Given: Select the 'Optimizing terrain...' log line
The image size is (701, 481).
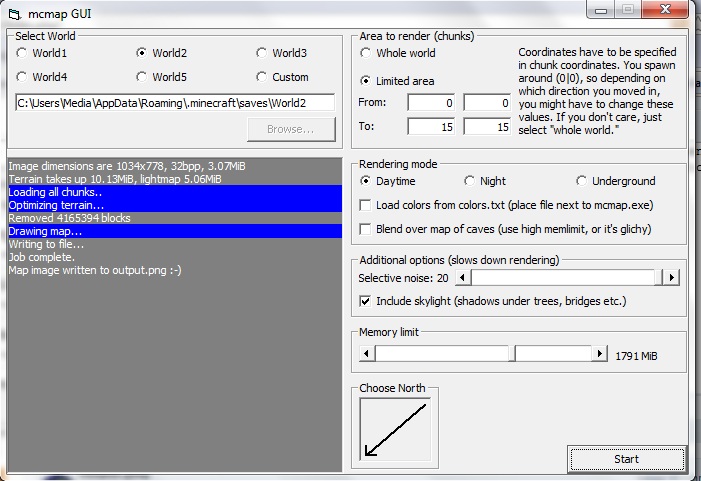Looking at the screenshot, I should tap(175, 205).
